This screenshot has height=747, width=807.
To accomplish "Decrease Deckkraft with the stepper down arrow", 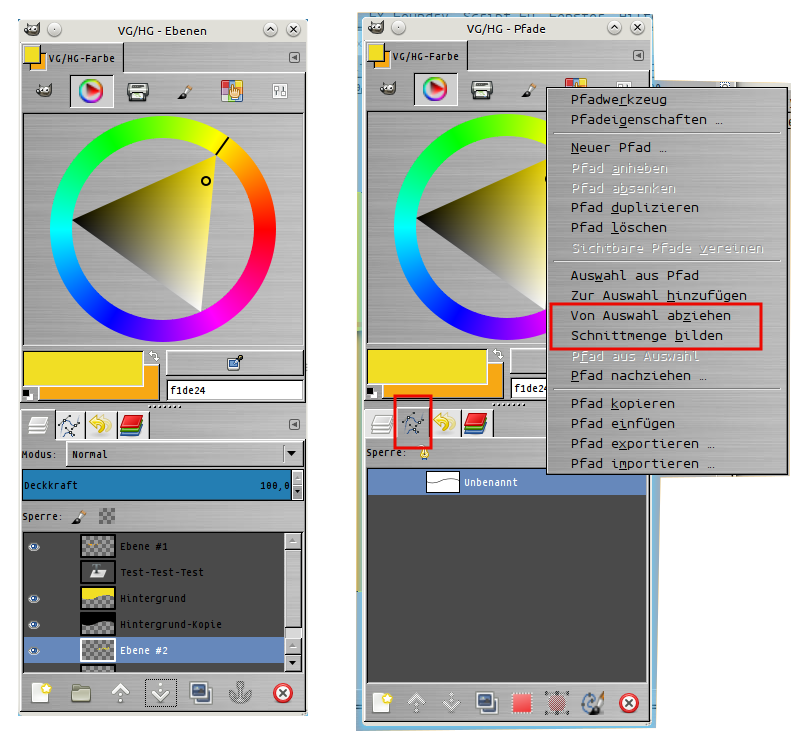I will pyautogui.click(x=297, y=492).
